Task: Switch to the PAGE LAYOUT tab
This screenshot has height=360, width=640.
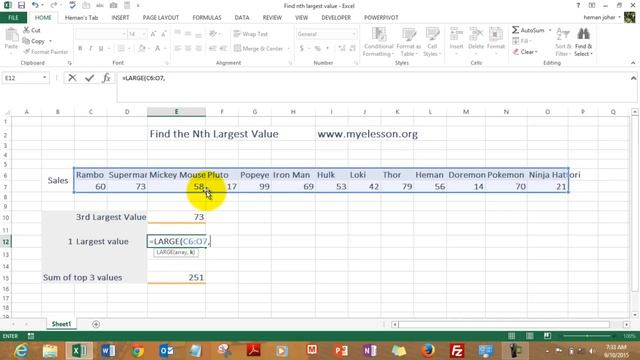Action: (x=161, y=18)
